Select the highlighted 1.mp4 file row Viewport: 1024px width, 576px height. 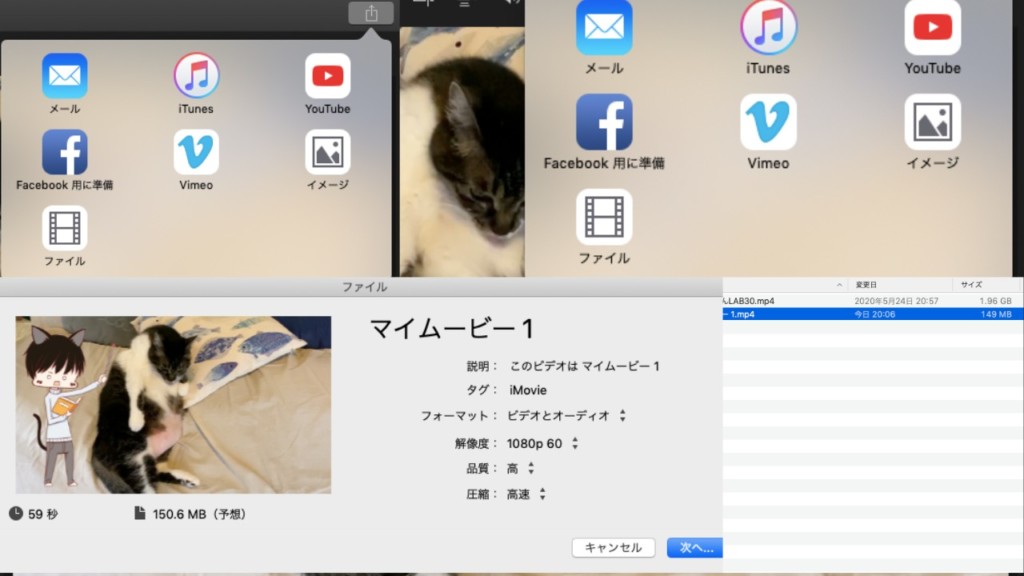tap(872, 314)
